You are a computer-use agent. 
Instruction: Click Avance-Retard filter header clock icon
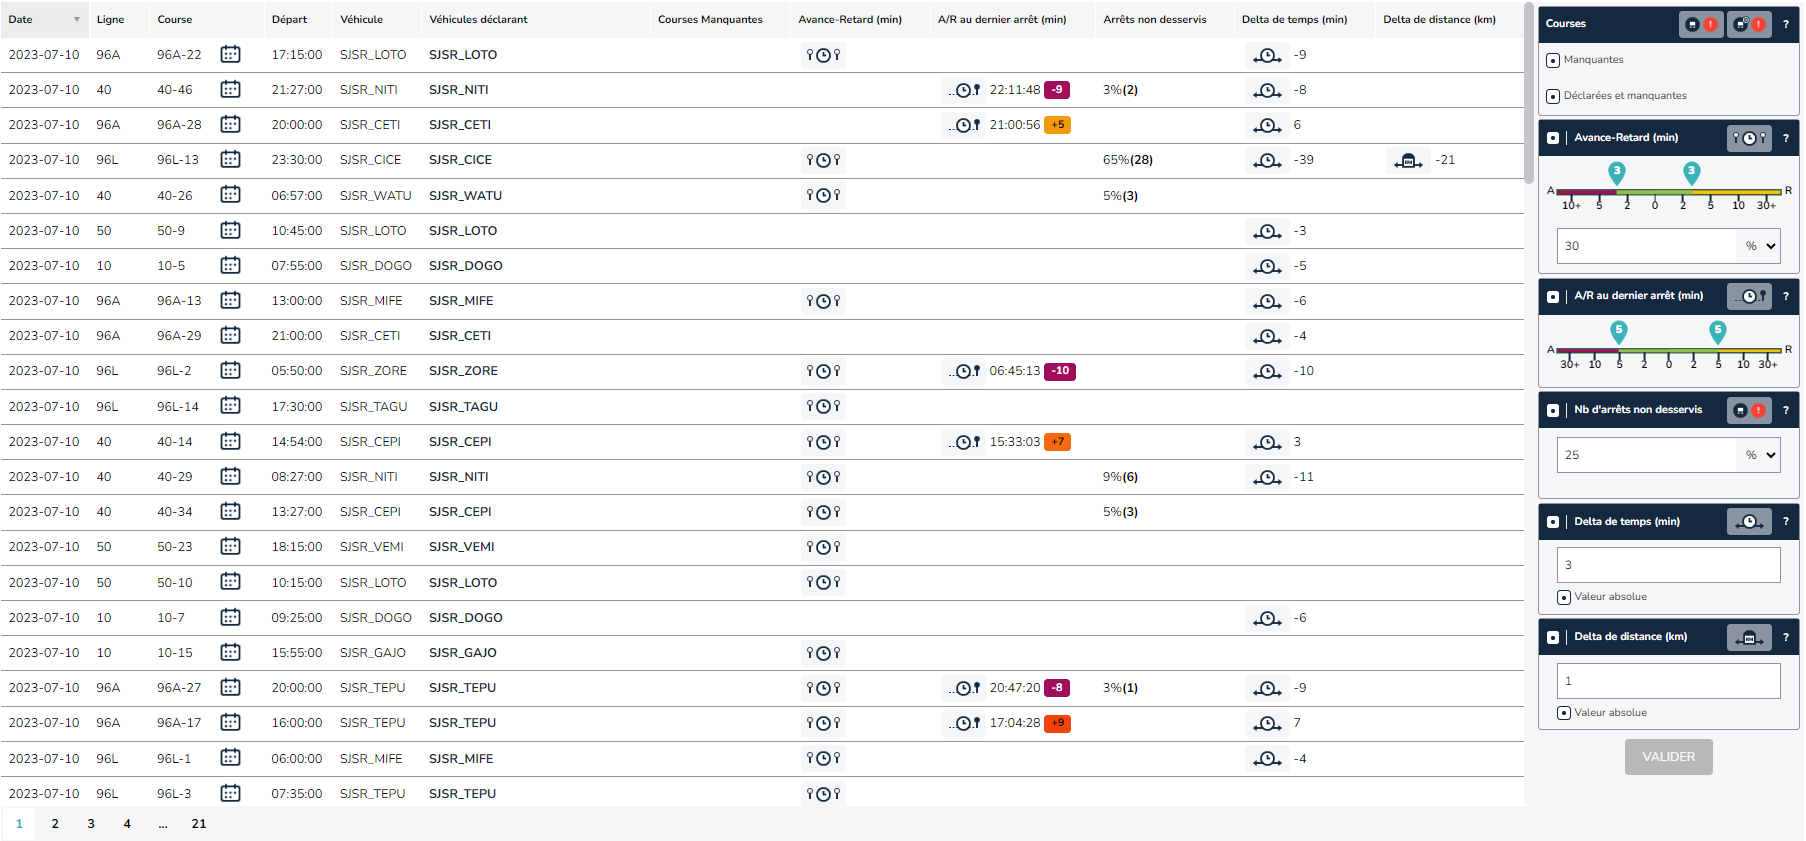coord(1749,138)
